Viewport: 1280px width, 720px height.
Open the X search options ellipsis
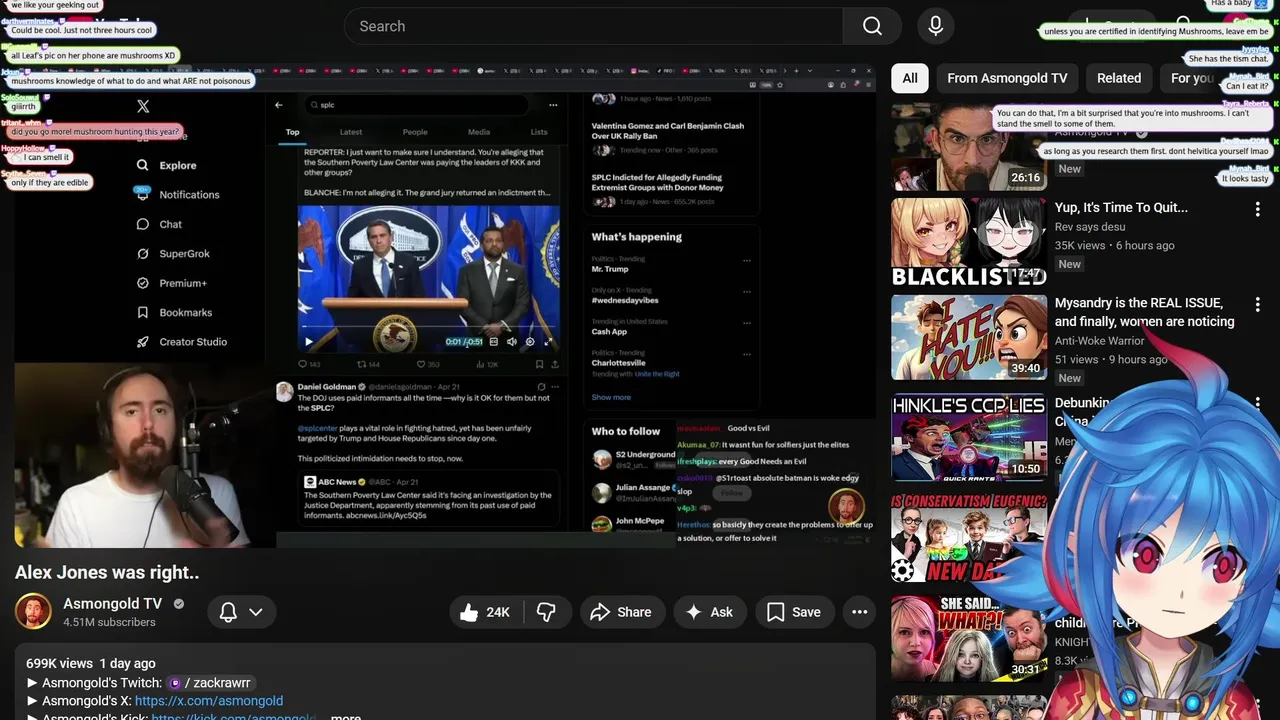coord(553,104)
